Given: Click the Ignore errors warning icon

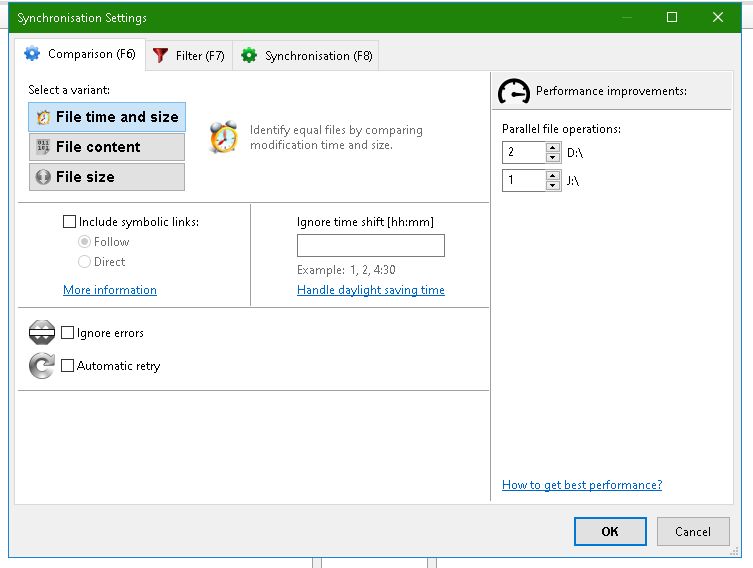Looking at the screenshot, I should click(x=42, y=332).
